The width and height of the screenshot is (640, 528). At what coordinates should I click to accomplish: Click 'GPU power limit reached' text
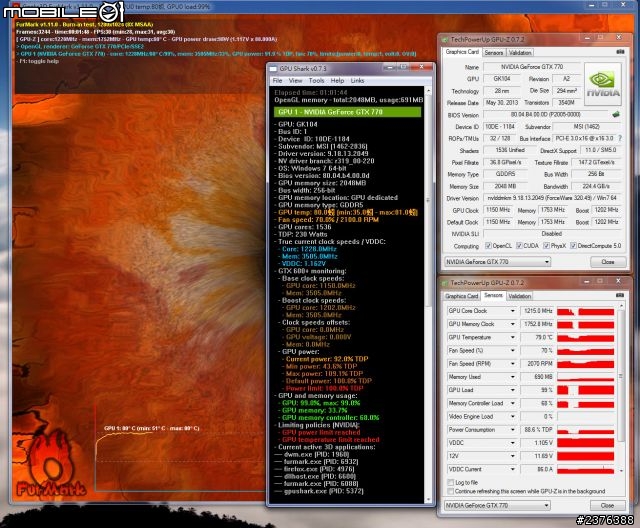(x=321, y=433)
